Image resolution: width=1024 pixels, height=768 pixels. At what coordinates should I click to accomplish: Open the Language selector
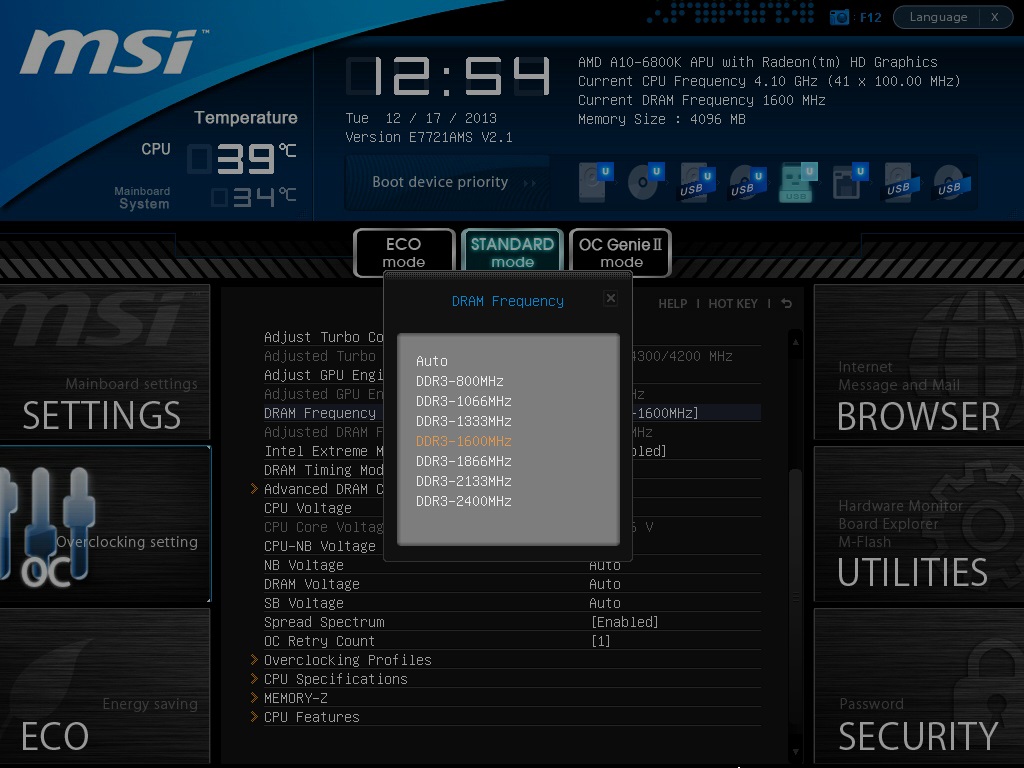click(x=938, y=17)
